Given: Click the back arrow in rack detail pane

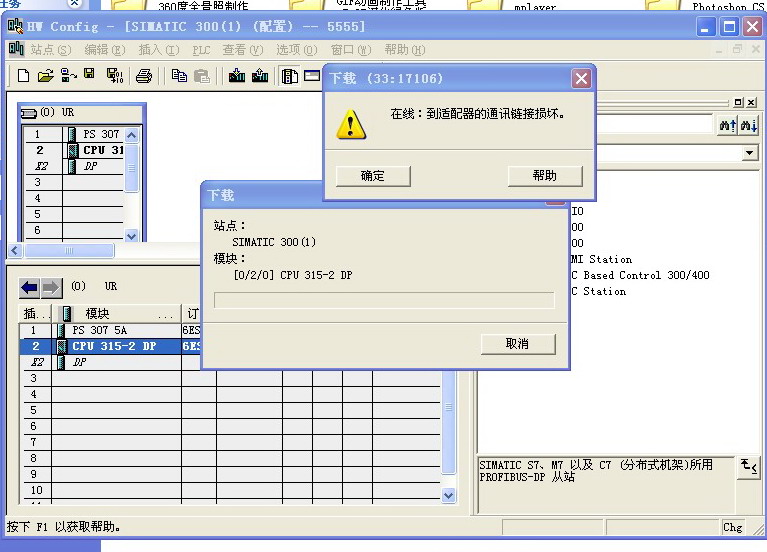Looking at the screenshot, I should [x=29, y=288].
